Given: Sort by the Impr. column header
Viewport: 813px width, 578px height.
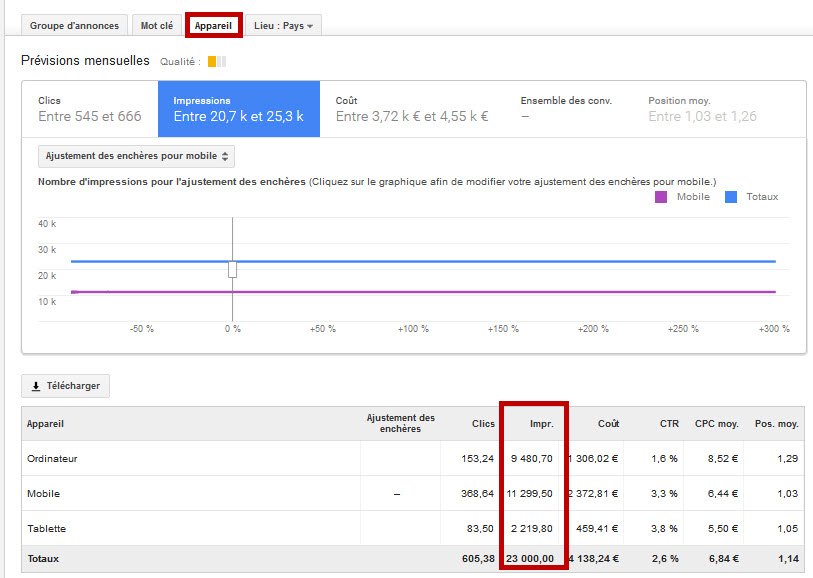Looking at the screenshot, I should 542,424.
